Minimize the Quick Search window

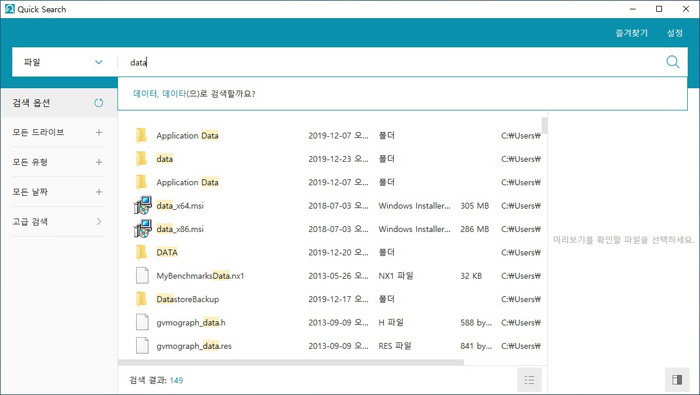click(633, 9)
